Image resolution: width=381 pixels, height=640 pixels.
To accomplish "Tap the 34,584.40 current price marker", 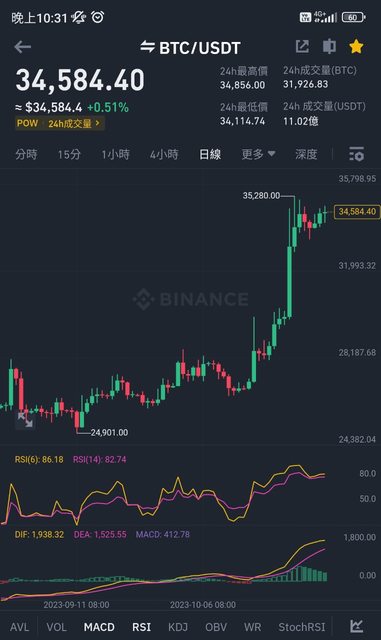I will (357, 211).
